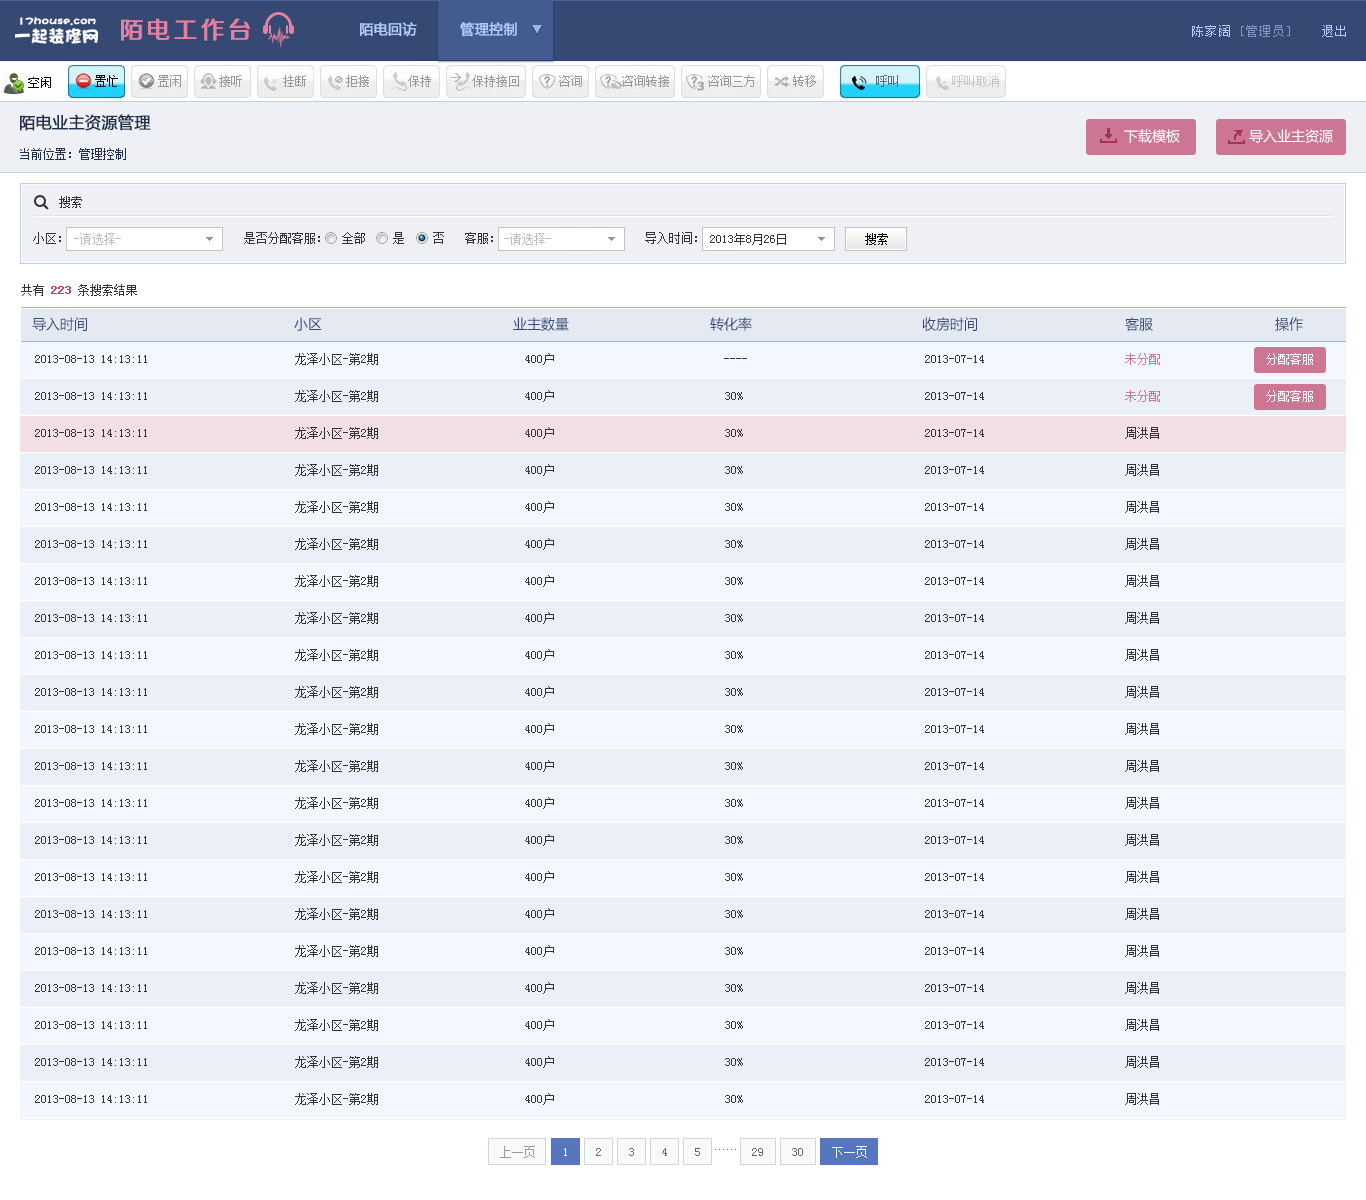Click the 接听 (answer call) button
This screenshot has height=1200, width=1366.
coord(222,82)
